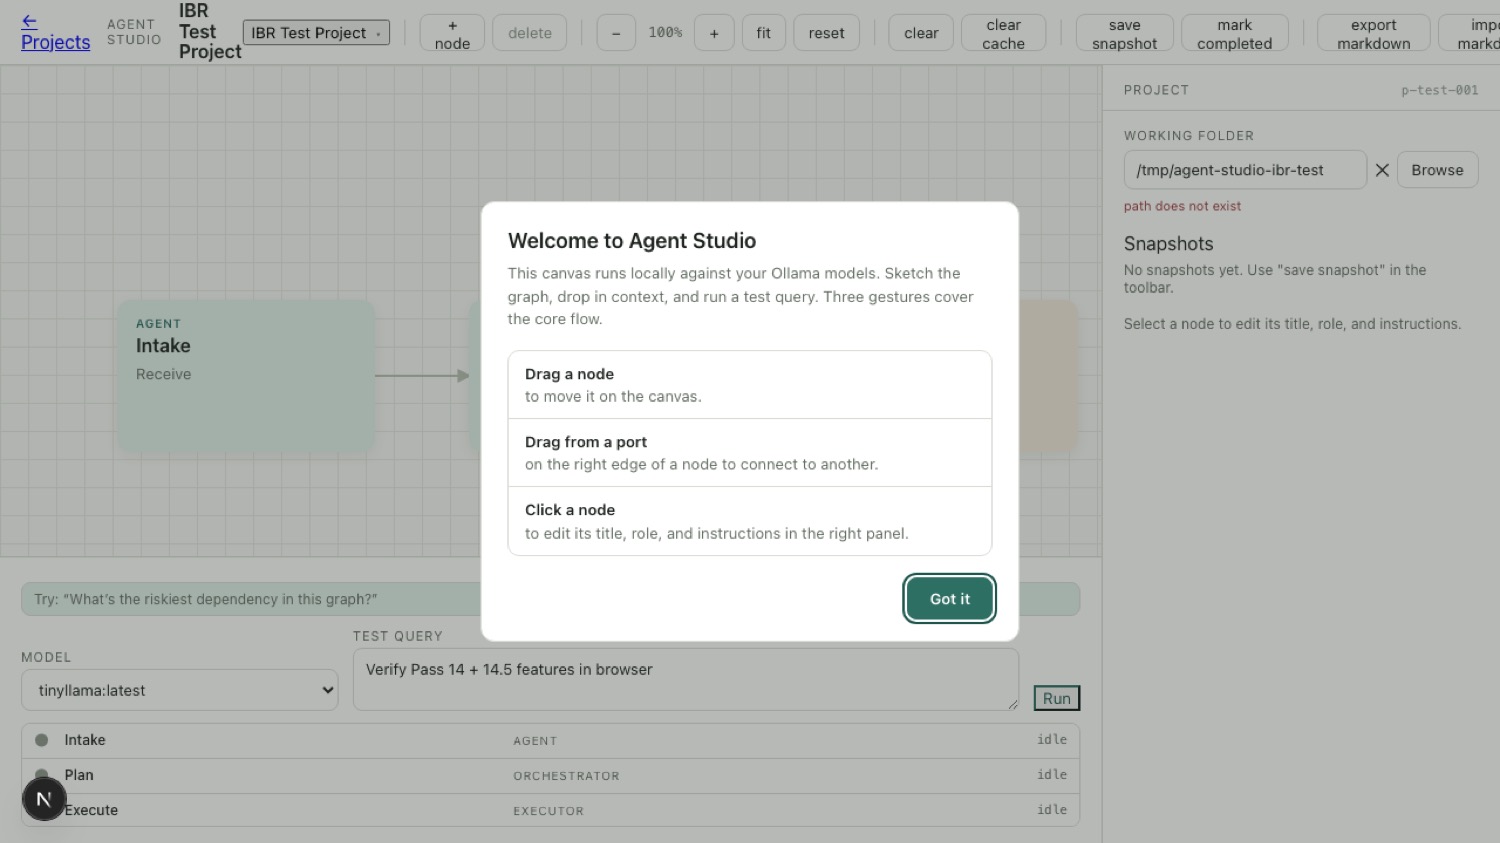
Task: Zoom out with the minus button
Action: point(616,33)
